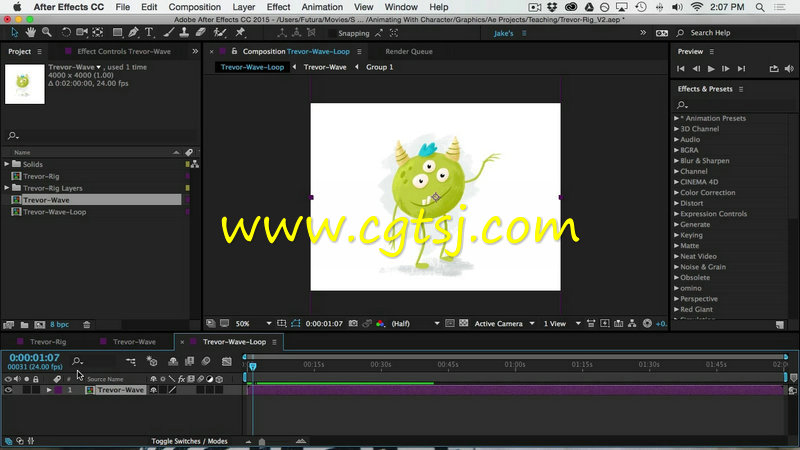This screenshot has height=450, width=800.
Task: Click the new composition icon in Project panel
Action: coord(40,324)
